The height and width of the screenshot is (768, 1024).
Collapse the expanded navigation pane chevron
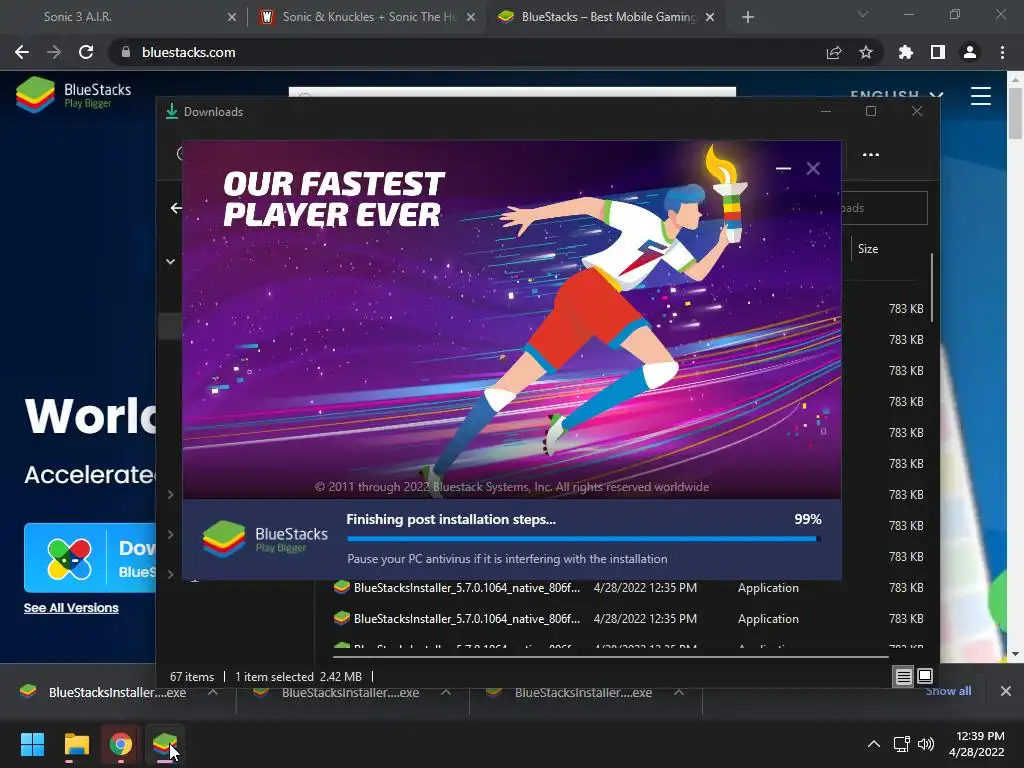point(170,261)
